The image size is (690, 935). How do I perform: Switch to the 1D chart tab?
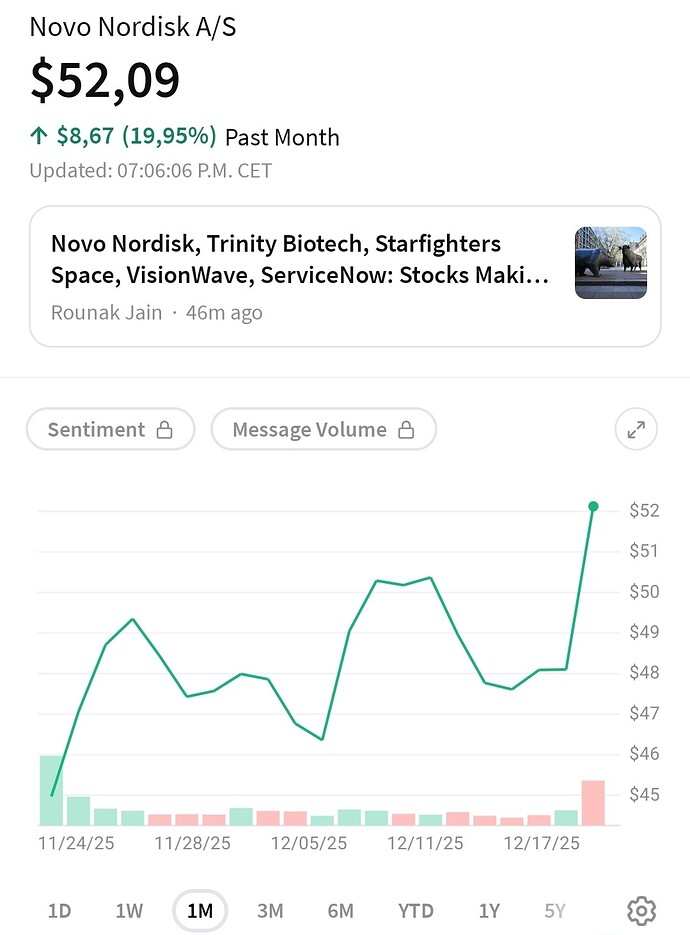[x=59, y=910]
